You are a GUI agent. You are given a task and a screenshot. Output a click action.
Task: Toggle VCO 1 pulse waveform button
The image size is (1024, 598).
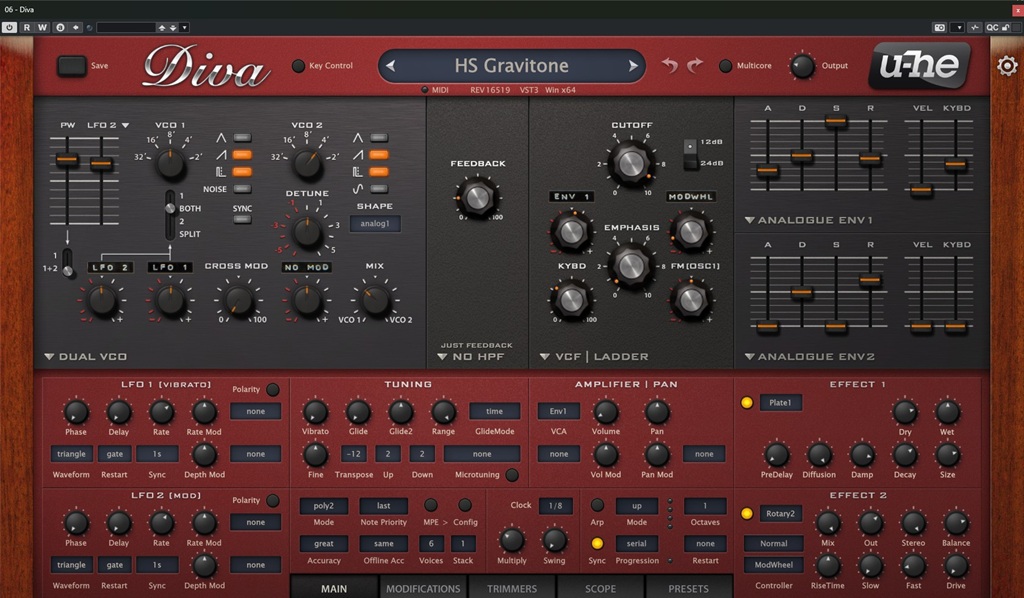point(242,172)
